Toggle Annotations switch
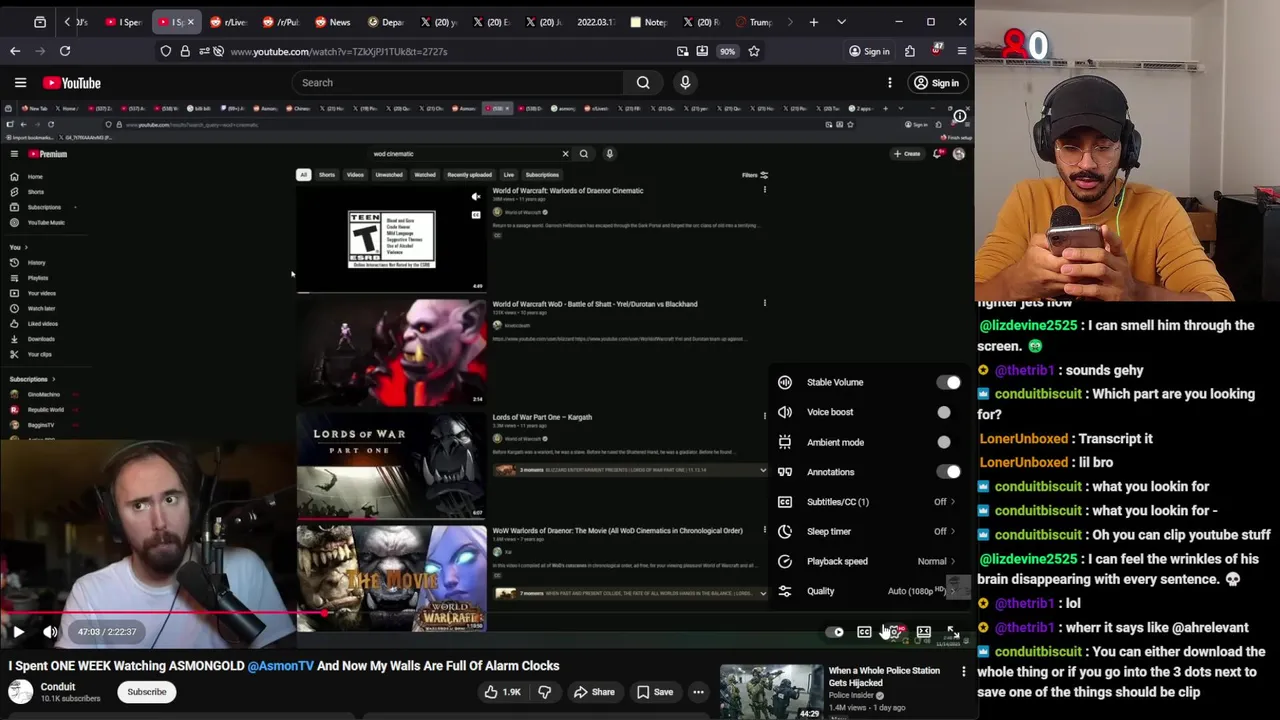 pyautogui.click(x=948, y=472)
